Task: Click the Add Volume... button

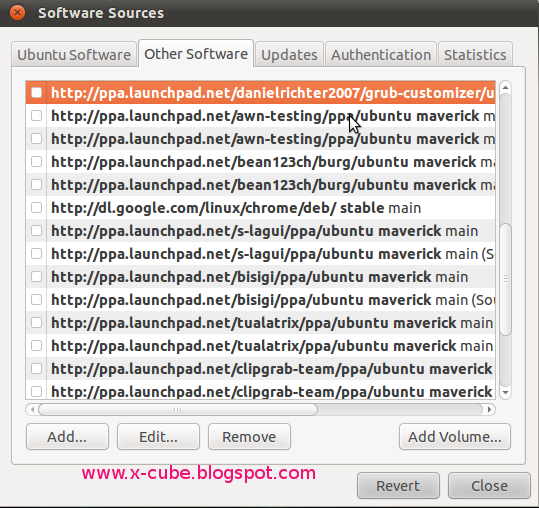Action: pyautogui.click(x=455, y=437)
